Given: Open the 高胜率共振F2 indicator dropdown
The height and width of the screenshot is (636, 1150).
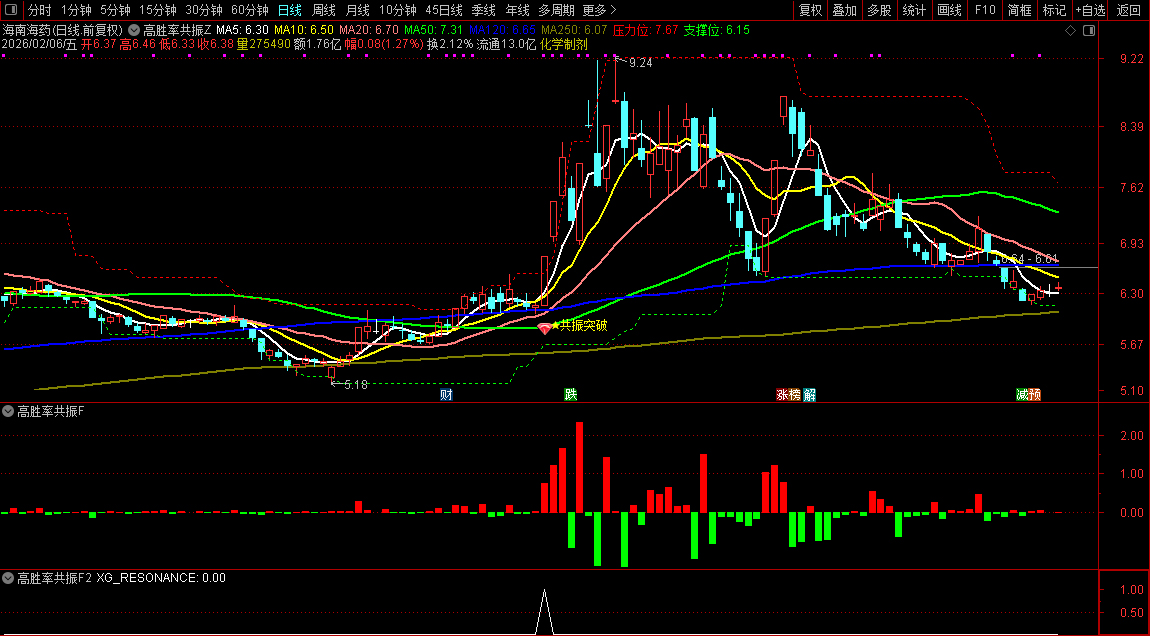Looking at the screenshot, I should pyautogui.click(x=8, y=578).
